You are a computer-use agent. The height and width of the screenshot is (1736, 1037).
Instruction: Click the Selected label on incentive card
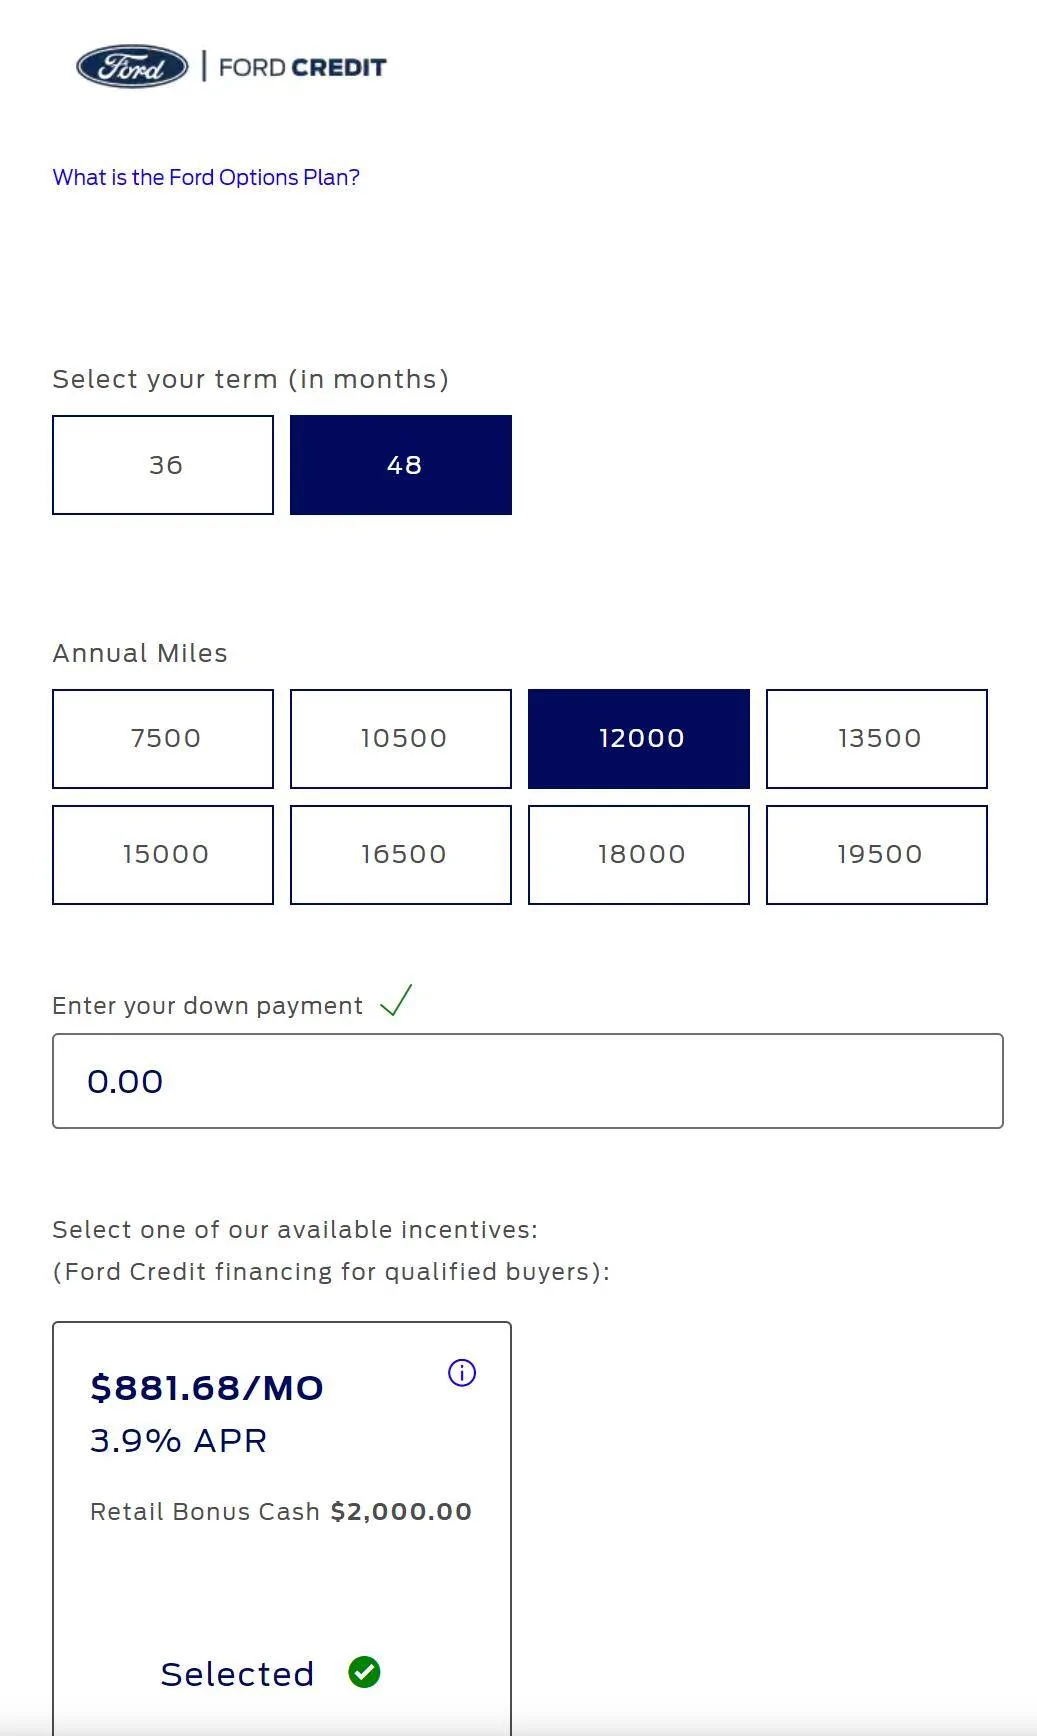click(x=237, y=1674)
